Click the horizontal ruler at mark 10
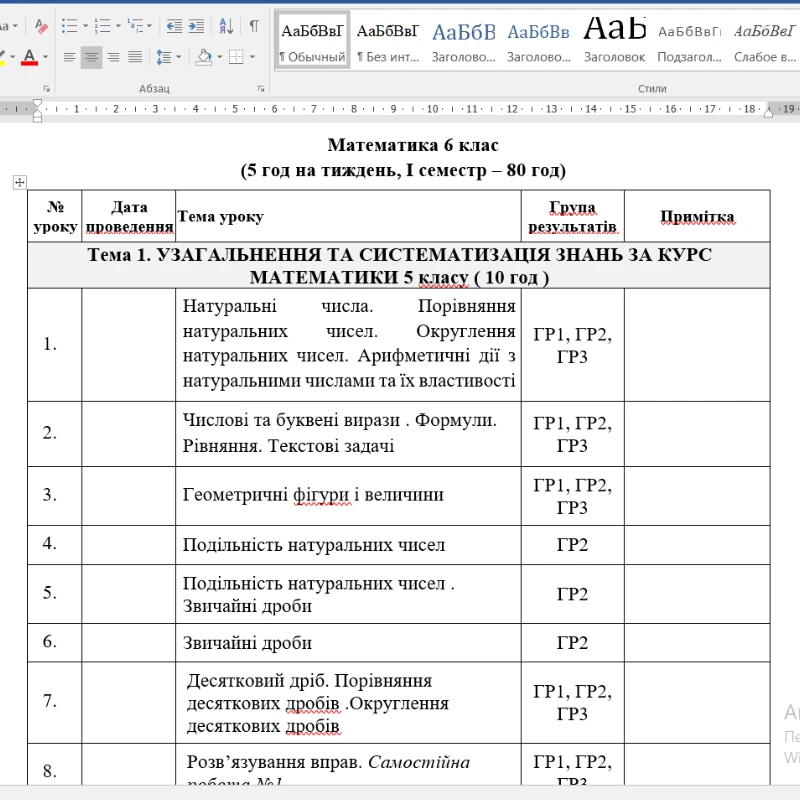This screenshot has height=800, width=800. pos(432,109)
